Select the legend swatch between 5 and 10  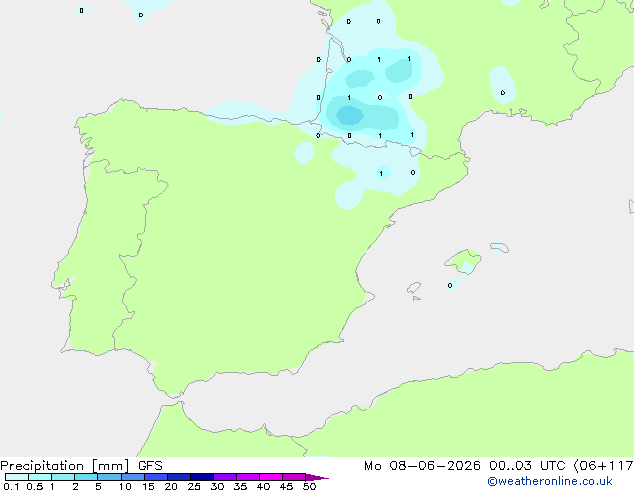(109, 477)
